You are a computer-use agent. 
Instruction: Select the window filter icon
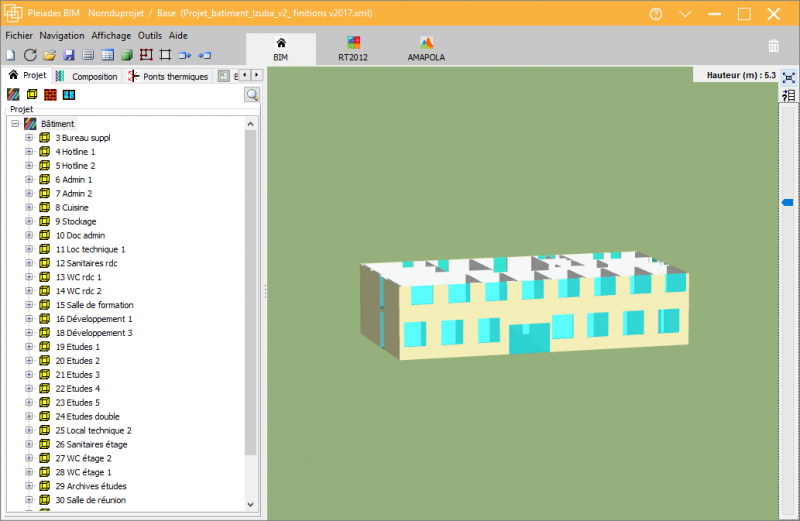69,95
